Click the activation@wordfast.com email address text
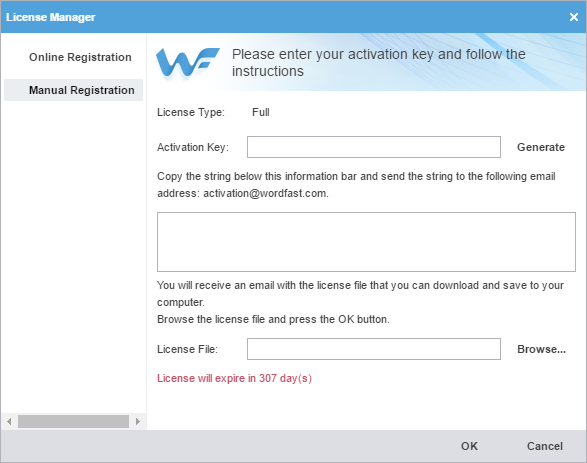 coord(265,194)
